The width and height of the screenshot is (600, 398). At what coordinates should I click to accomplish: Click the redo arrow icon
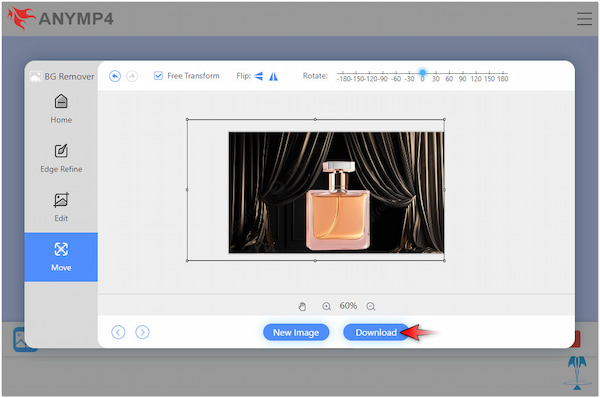(132, 76)
